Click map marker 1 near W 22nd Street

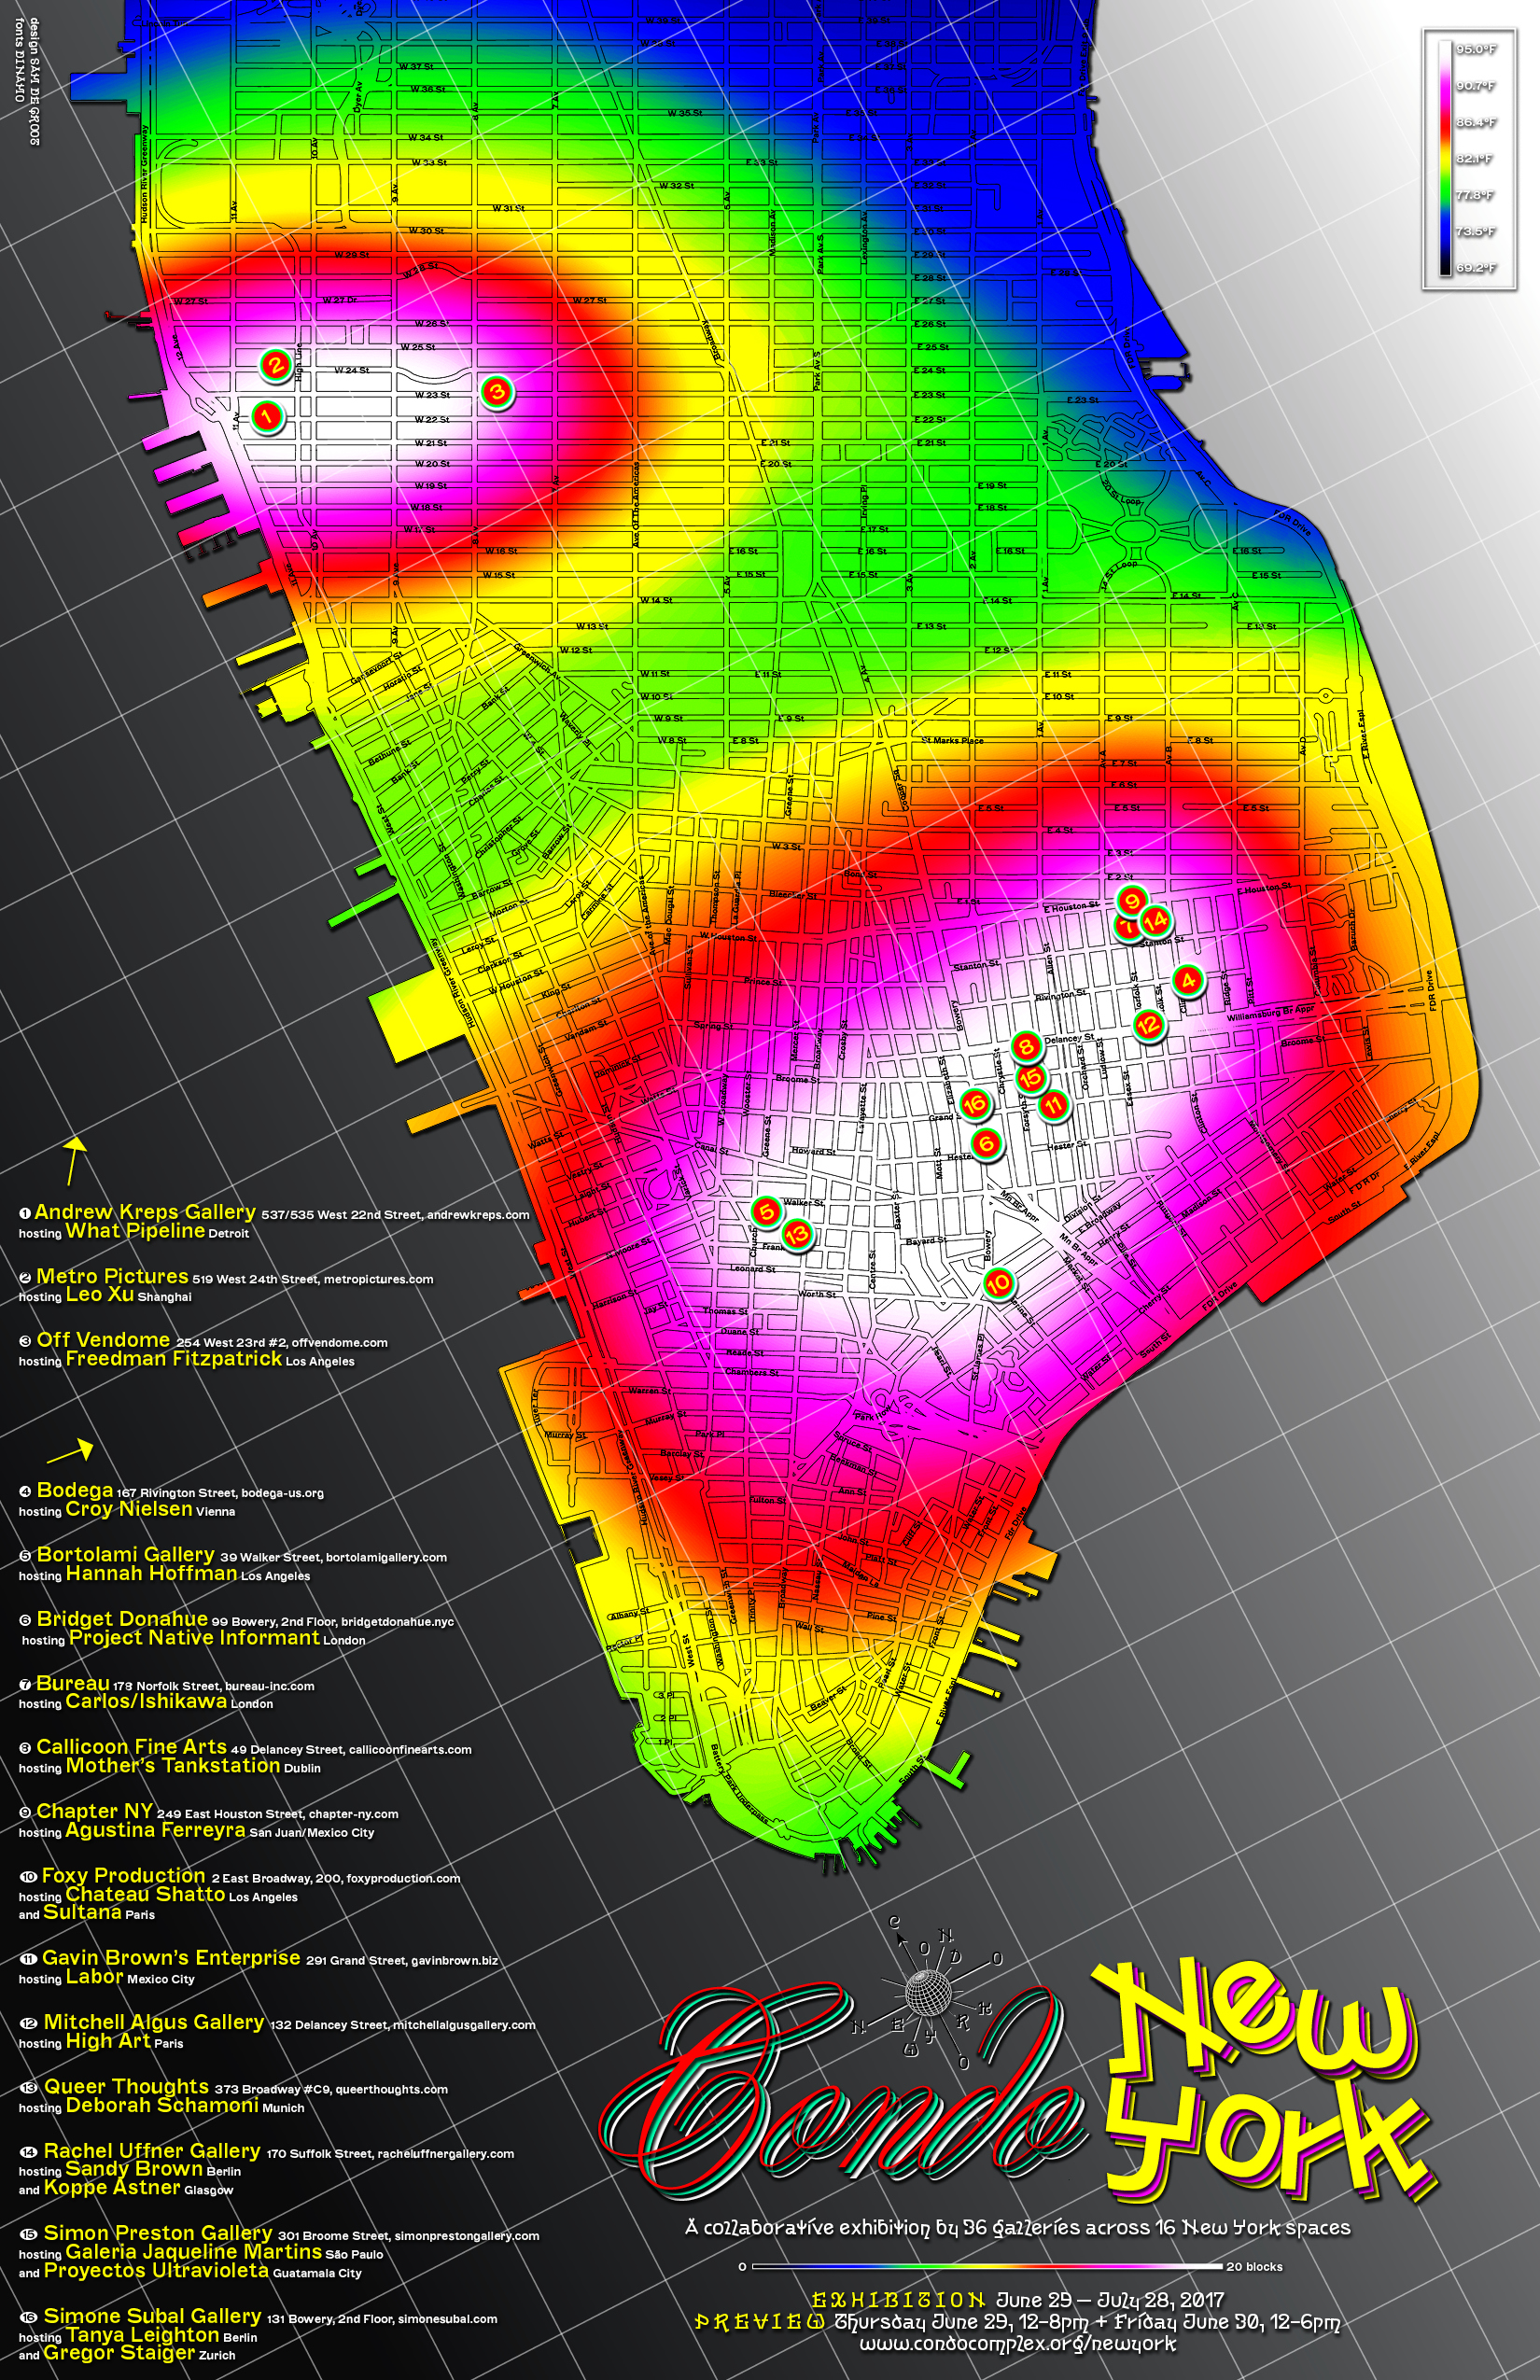coord(266,416)
